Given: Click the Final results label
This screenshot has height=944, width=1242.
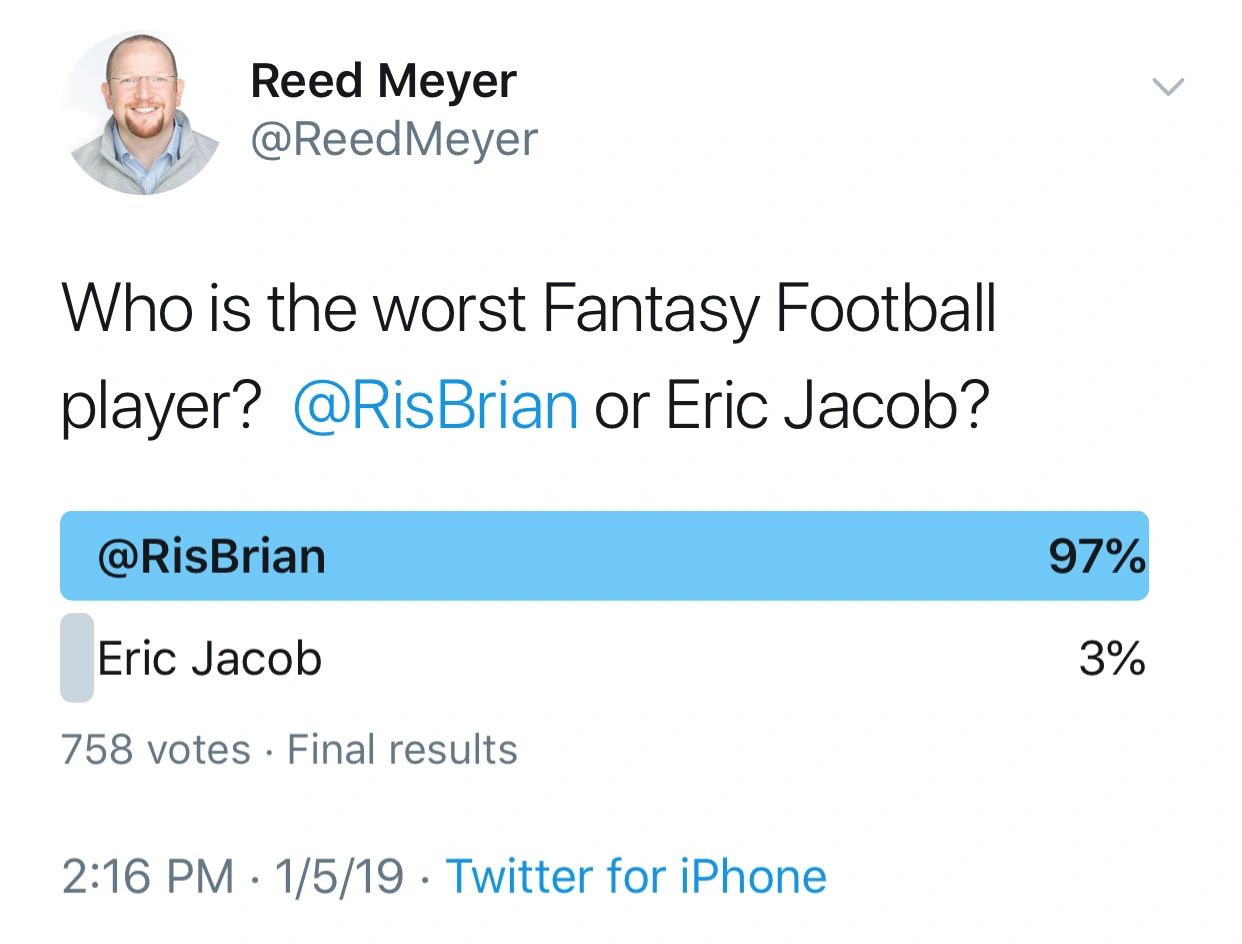Looking at the screenshot, I should pyautogui.click(x=403, y=749).
